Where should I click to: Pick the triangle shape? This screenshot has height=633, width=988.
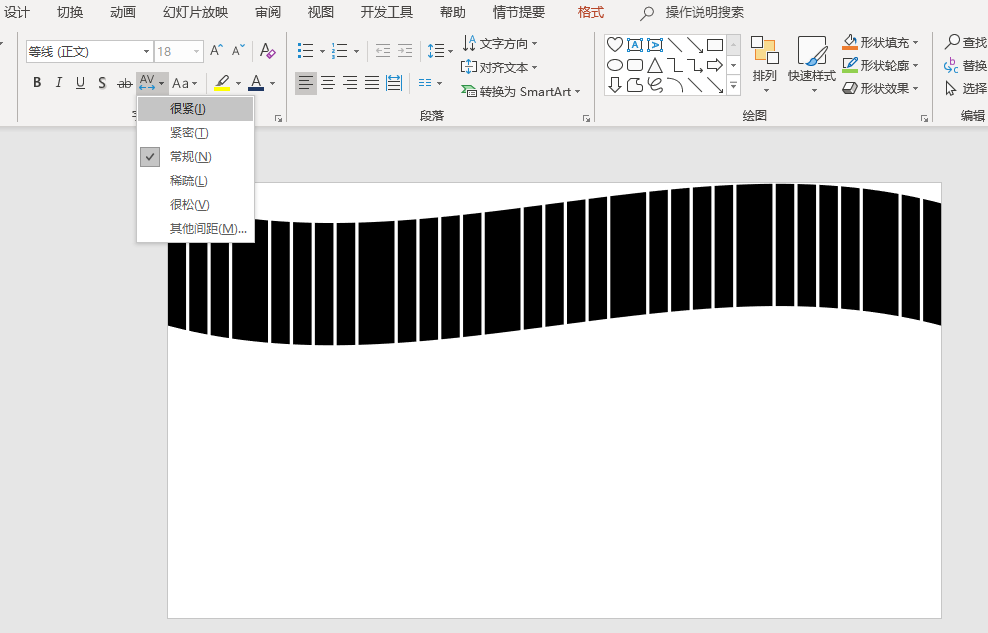click(x=655, y=65)
